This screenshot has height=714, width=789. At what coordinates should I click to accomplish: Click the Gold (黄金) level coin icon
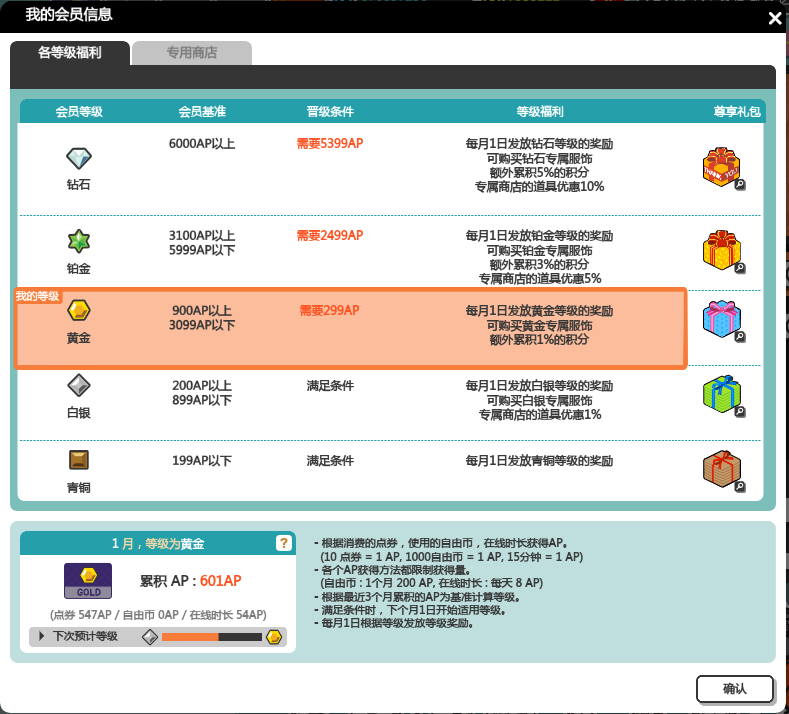[78, 311]
